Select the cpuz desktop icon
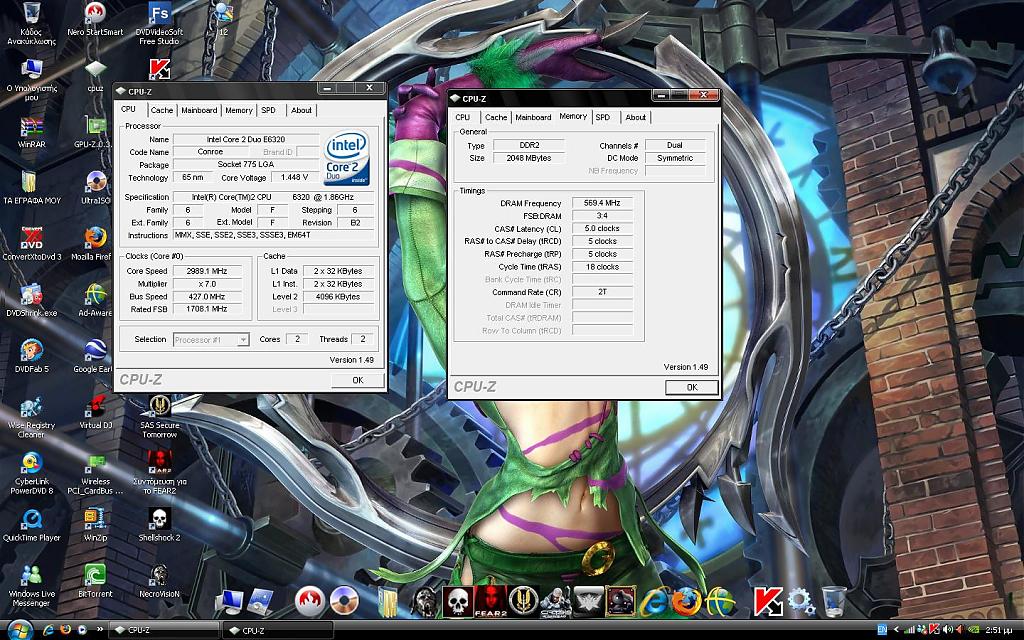Image resolution: width=1024 pixels, height=640 pixels. [95, 76]
